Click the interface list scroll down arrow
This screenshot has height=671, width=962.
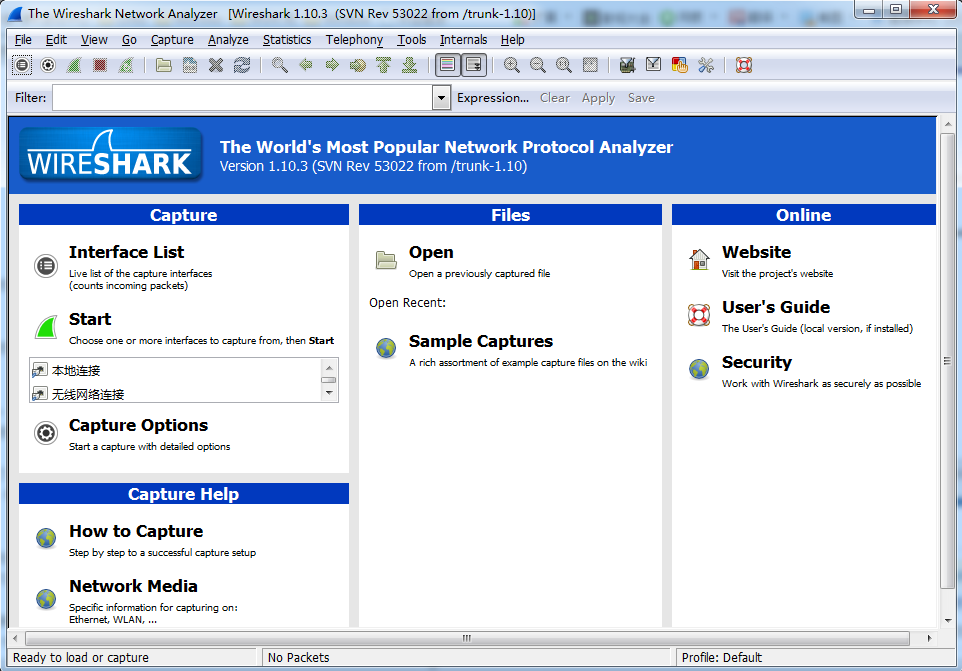click(x=329, y=393)
